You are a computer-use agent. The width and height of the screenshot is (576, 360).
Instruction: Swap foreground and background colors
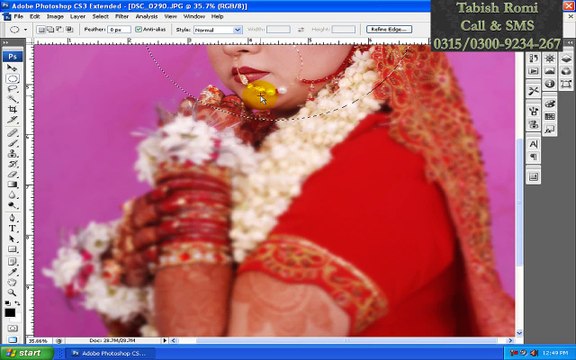coord(17,303)
